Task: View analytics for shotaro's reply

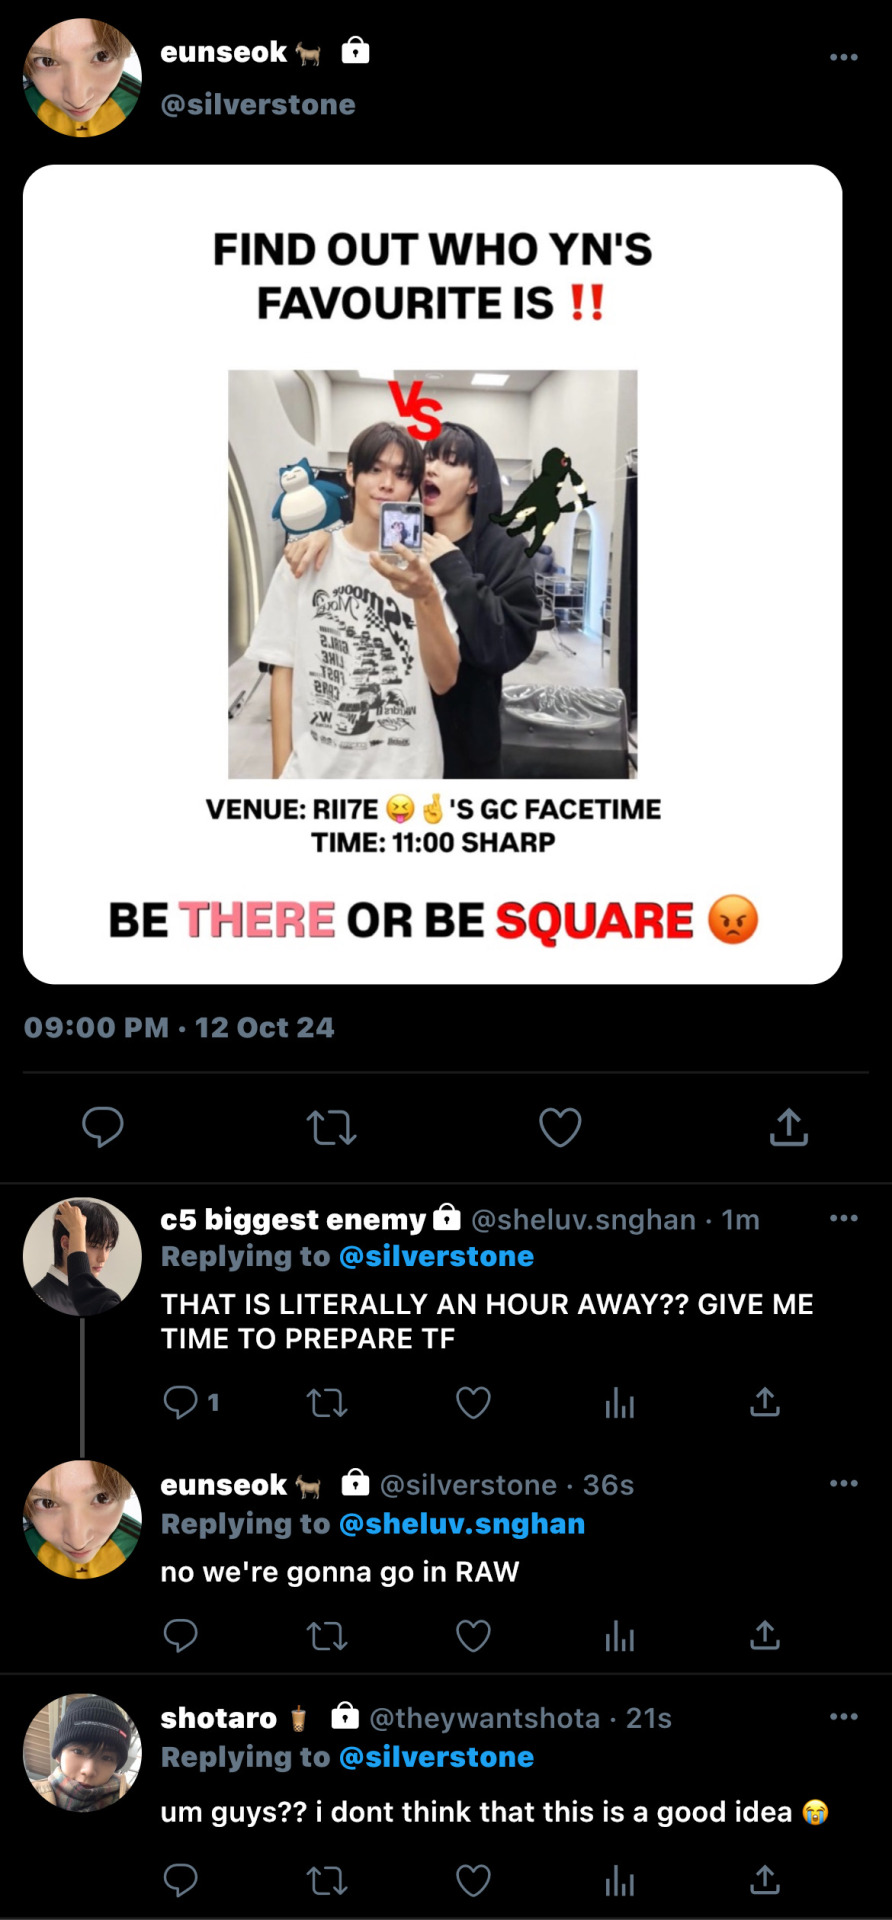Action: [619, 1881]
